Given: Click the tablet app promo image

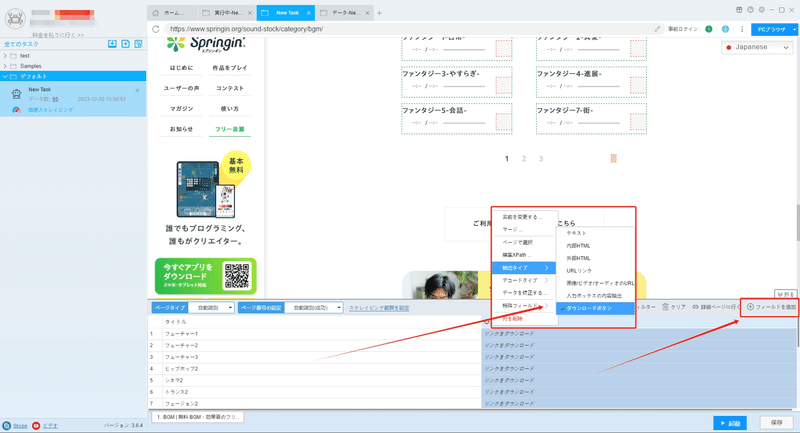Looking at the screenshot, I should pos(206,189).
